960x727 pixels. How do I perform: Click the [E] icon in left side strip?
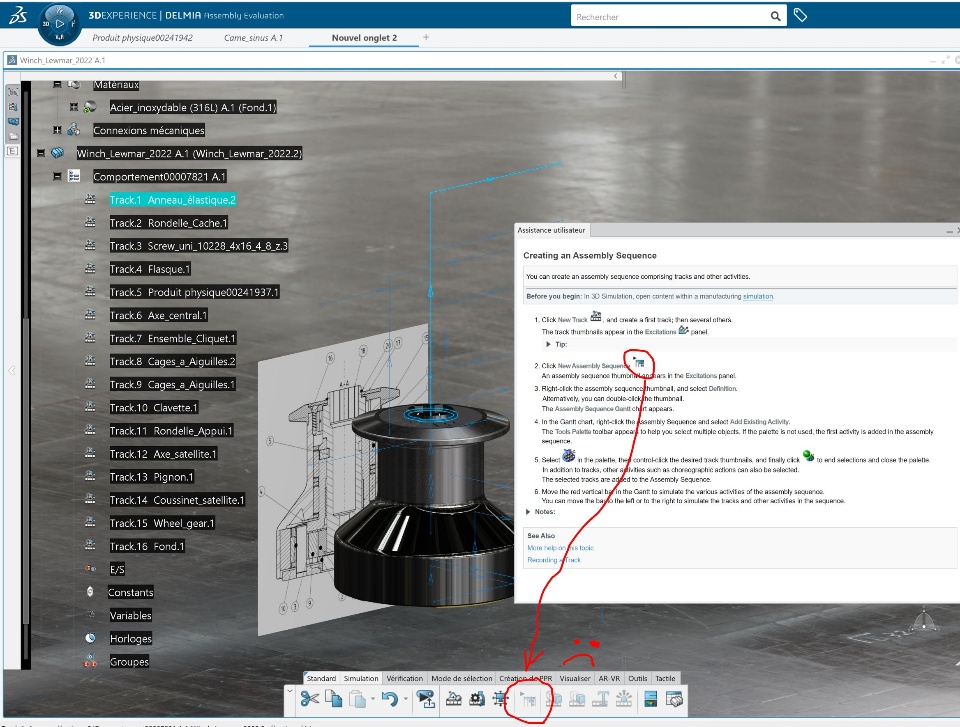(13, 151)
